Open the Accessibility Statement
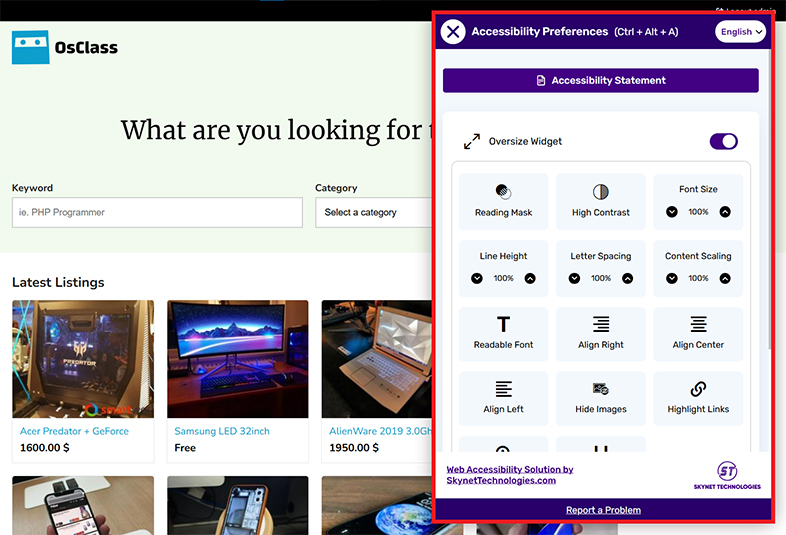The height and width of the screenshot is (535, 786). pos(601,80)
